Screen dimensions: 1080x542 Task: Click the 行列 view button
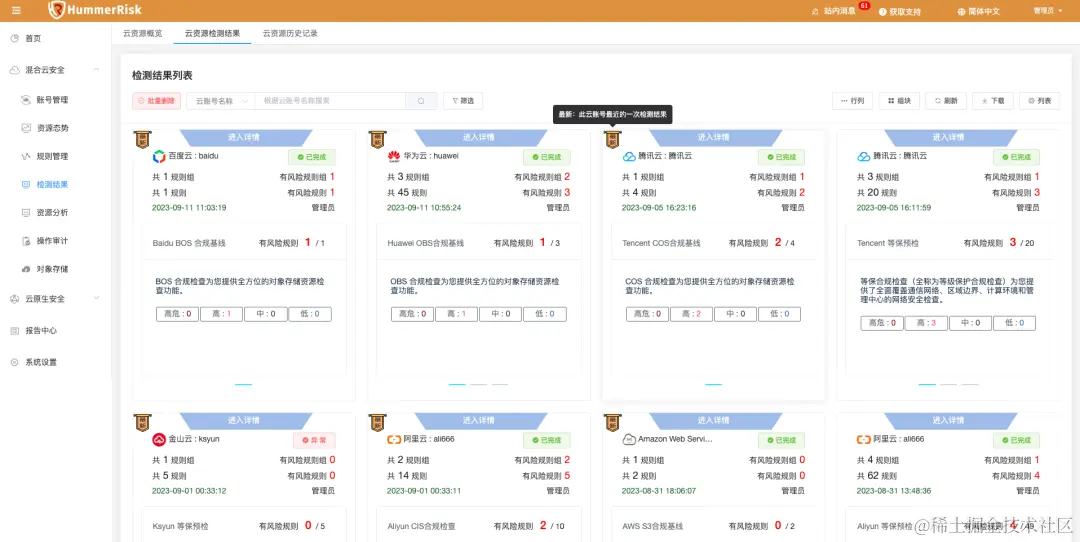pos(853,101)
